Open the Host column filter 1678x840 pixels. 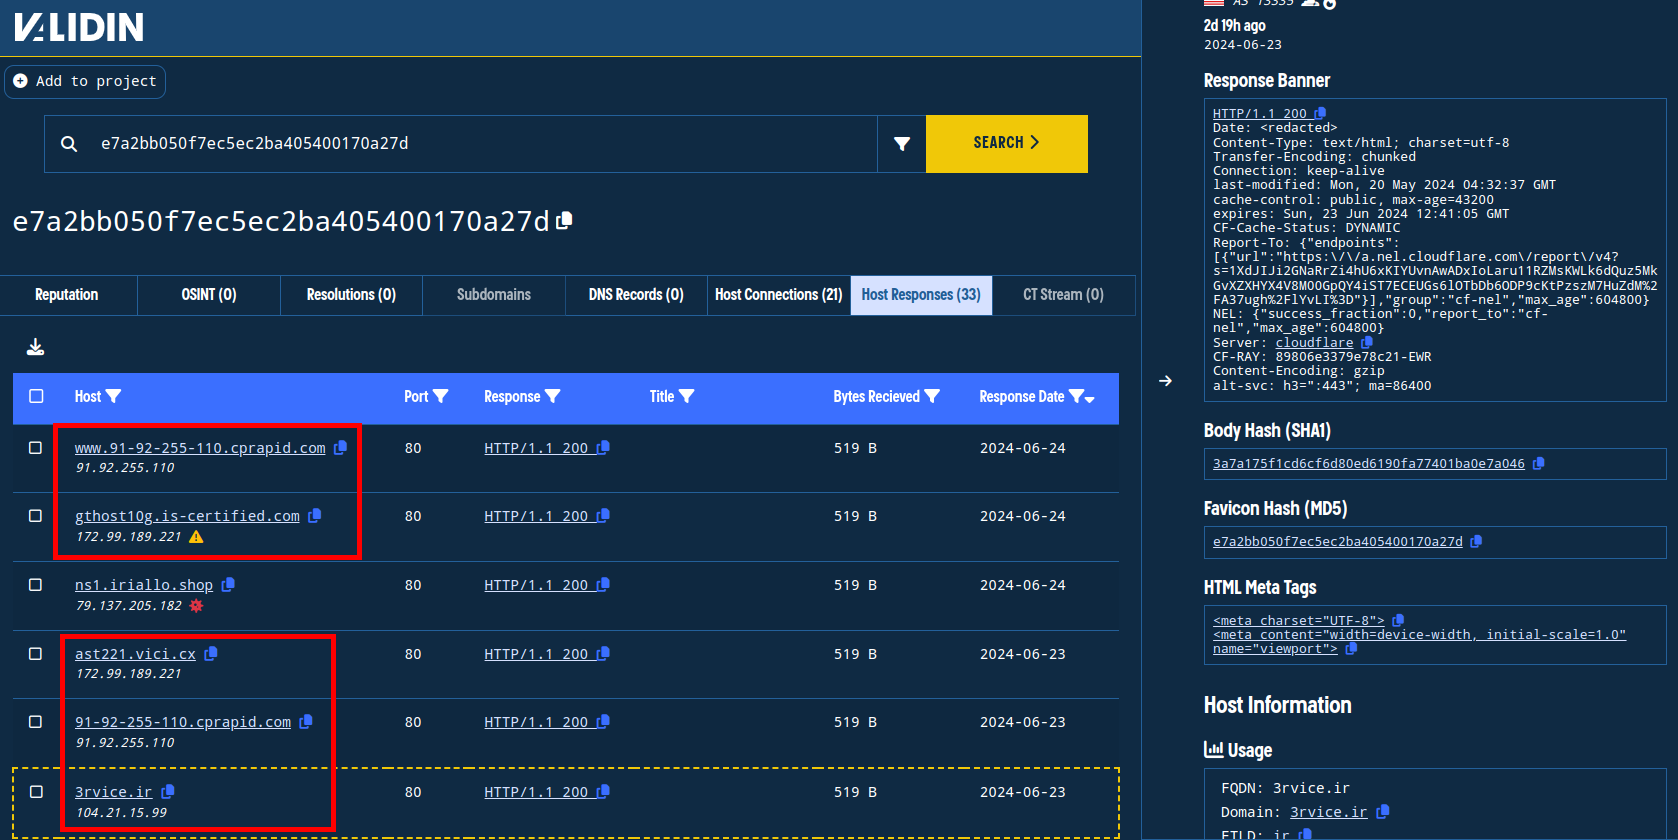coord(113,397)
